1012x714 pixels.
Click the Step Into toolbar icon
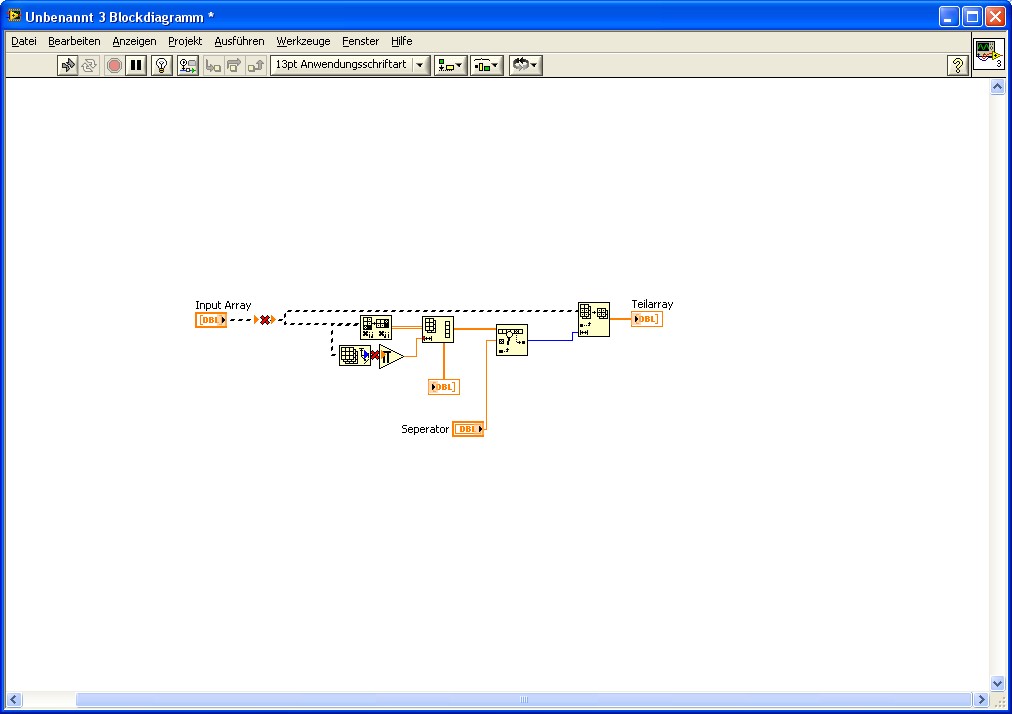[213, 65]
